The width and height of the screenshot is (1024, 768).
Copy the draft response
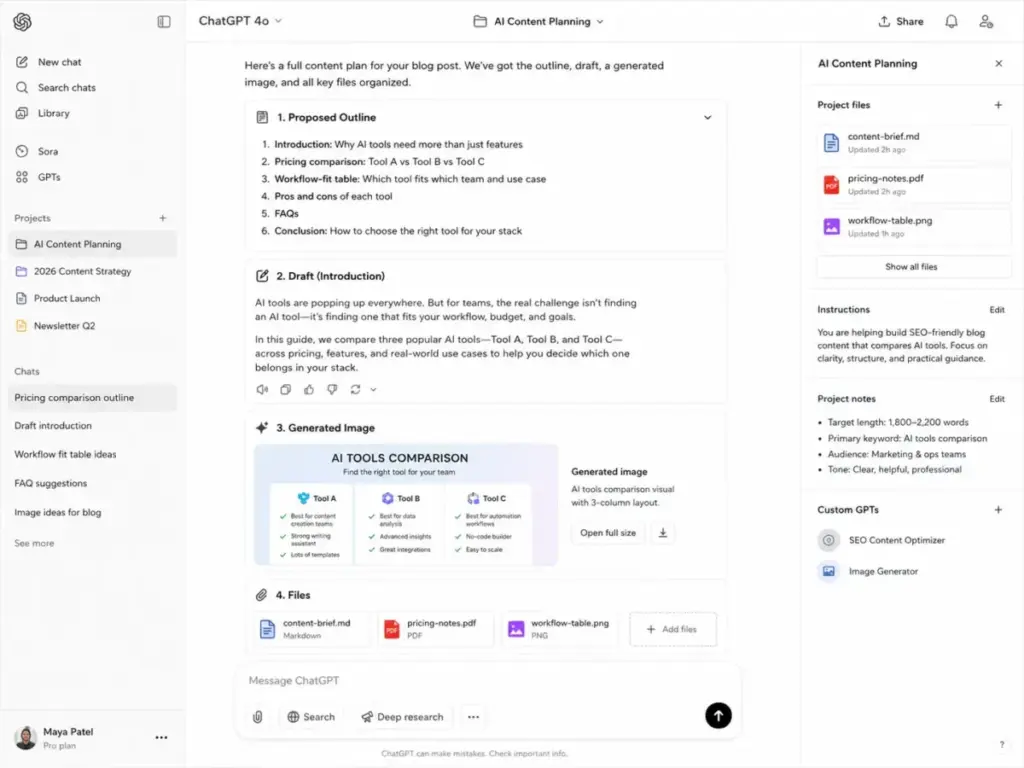tap(285, 389)
